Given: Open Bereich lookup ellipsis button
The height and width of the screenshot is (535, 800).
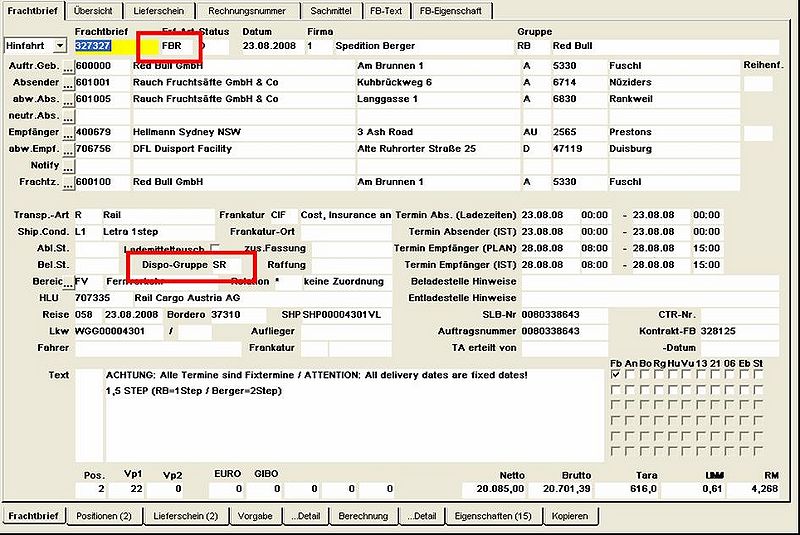Looking at the screenshot, I should pos(68,282).
